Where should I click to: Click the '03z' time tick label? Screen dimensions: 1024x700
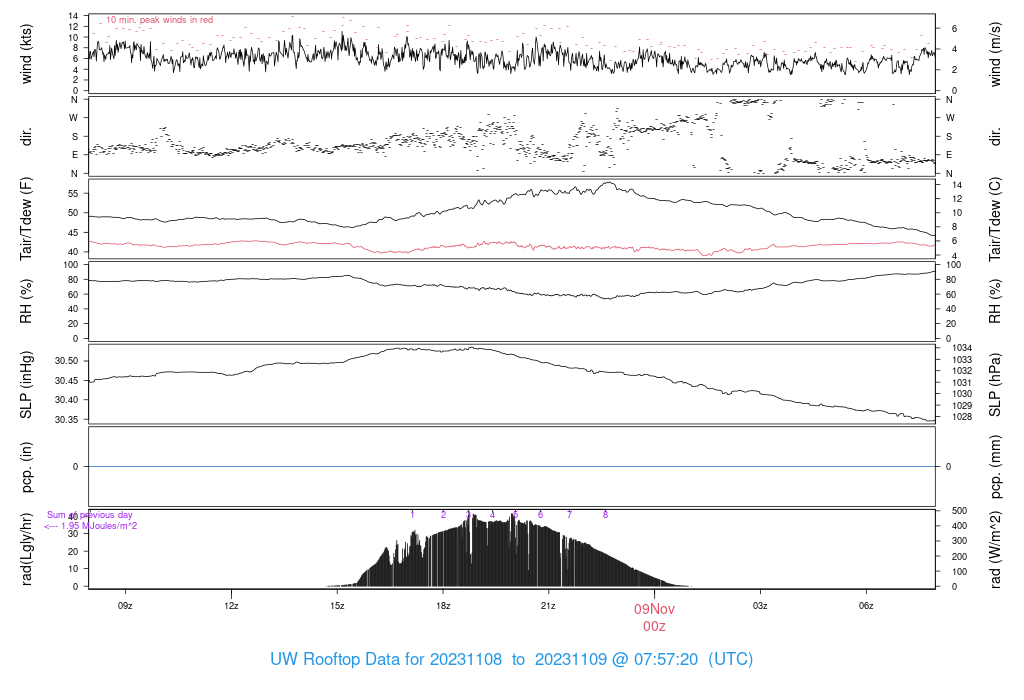click(x=760, y=606)
